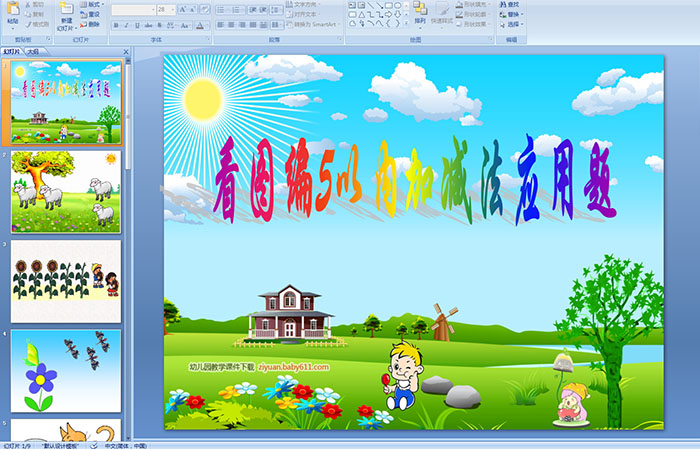This screenshot has height=449, width=700.
Task: Click the Cut (剪切) button
Action: pos(35,4)
